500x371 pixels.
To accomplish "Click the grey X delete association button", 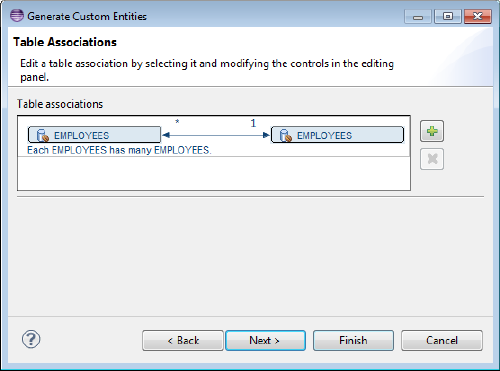I will [432, 159].
